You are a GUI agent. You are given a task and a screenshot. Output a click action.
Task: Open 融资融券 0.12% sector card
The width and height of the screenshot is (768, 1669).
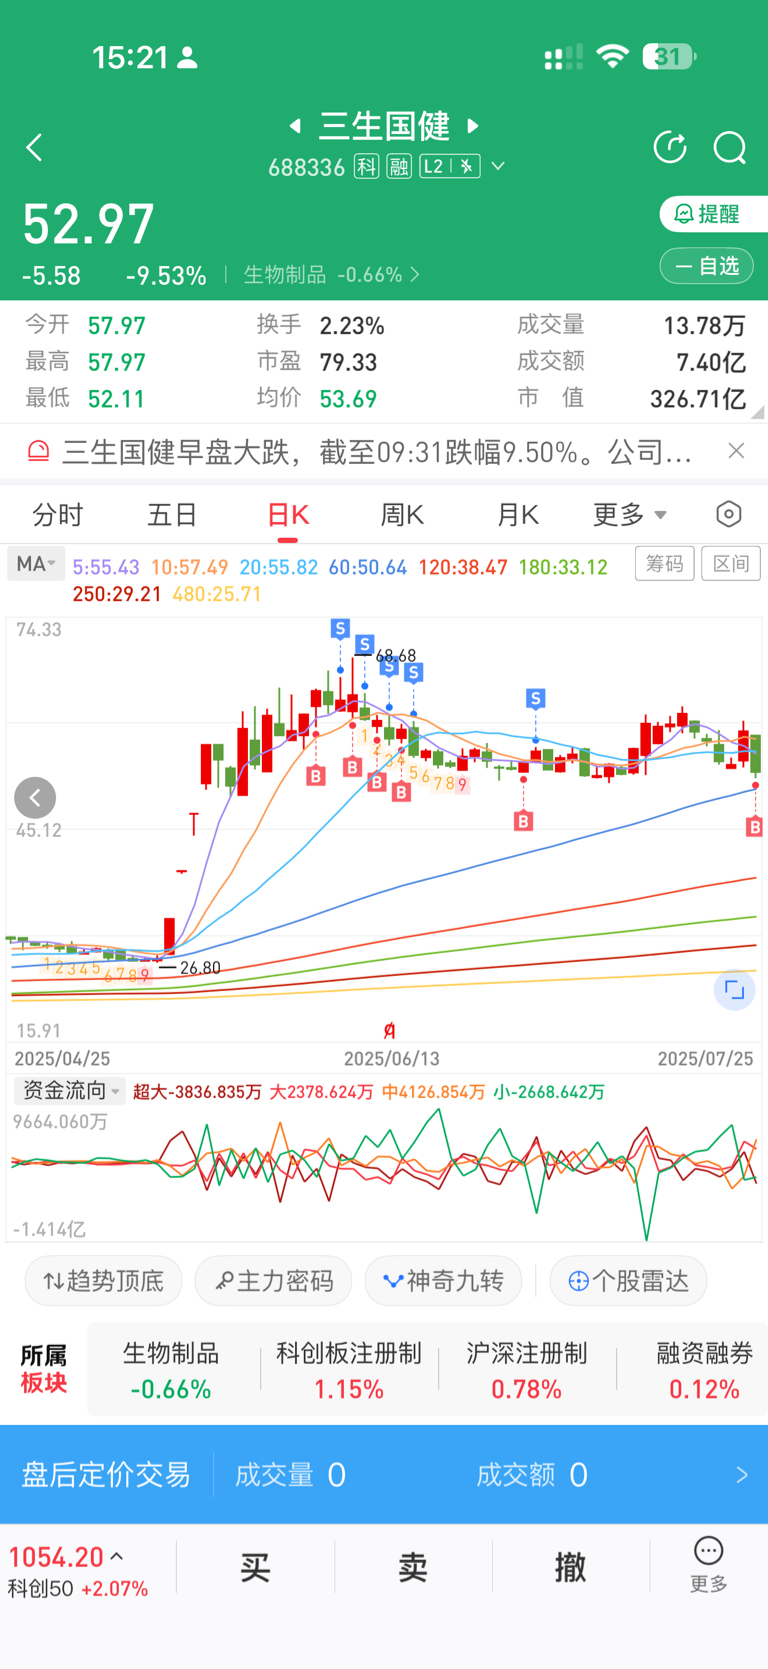(x=704, y=1370)
